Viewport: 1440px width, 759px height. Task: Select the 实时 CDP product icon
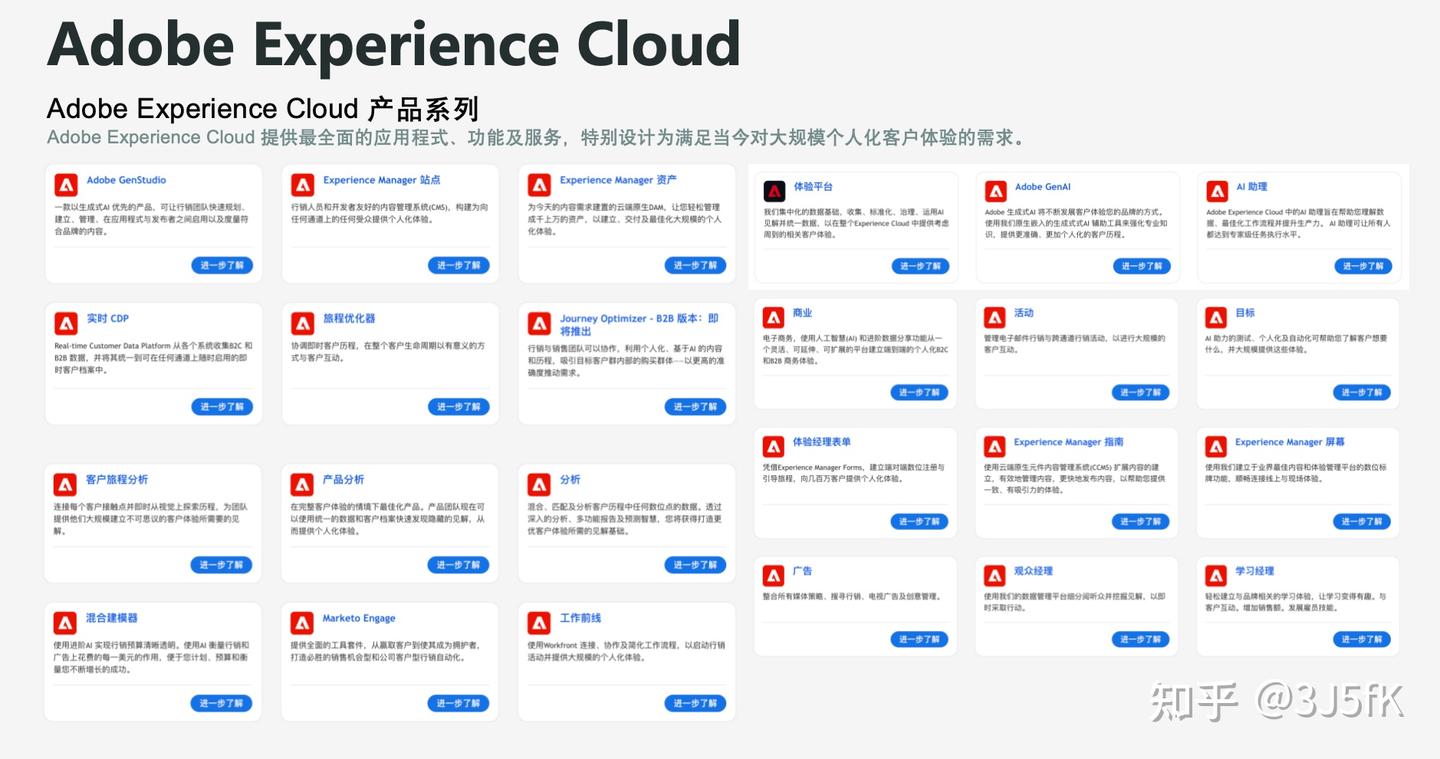coord(66,322)
